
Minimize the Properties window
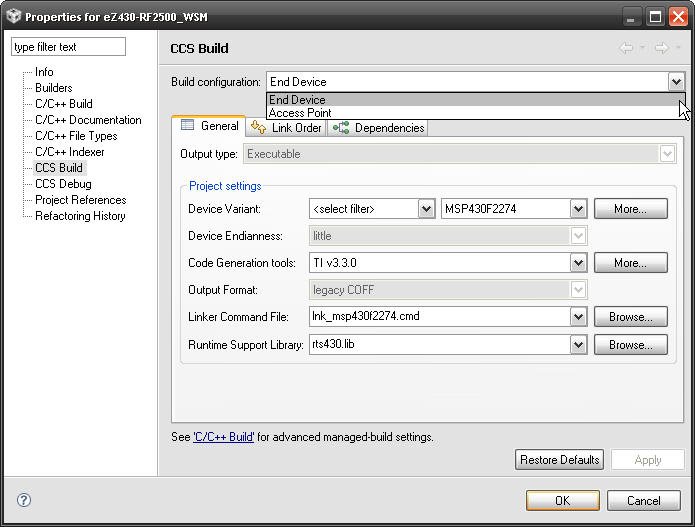[631, 17]
